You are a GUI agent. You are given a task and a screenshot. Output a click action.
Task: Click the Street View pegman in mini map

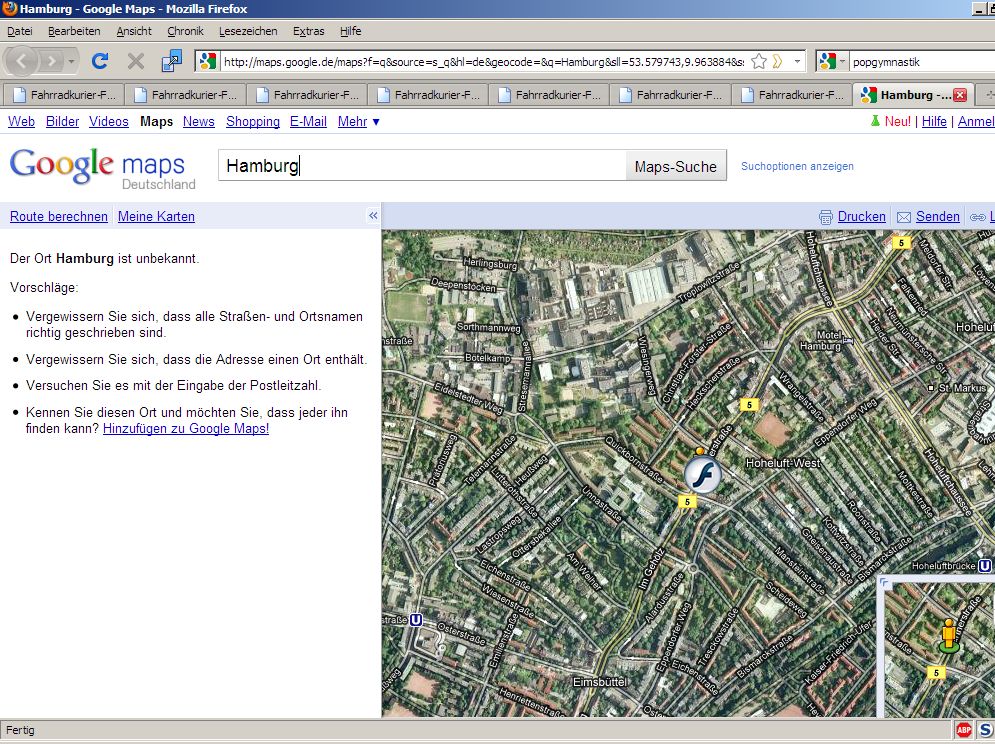[x=948, y=635]
